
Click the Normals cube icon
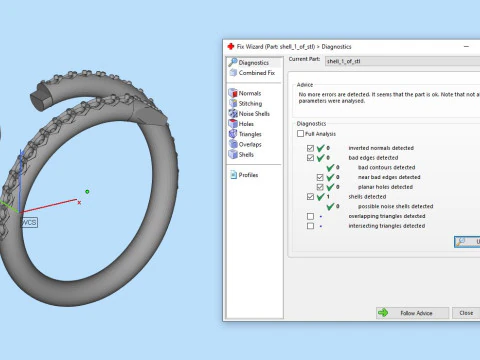click(x=233, y=93)
